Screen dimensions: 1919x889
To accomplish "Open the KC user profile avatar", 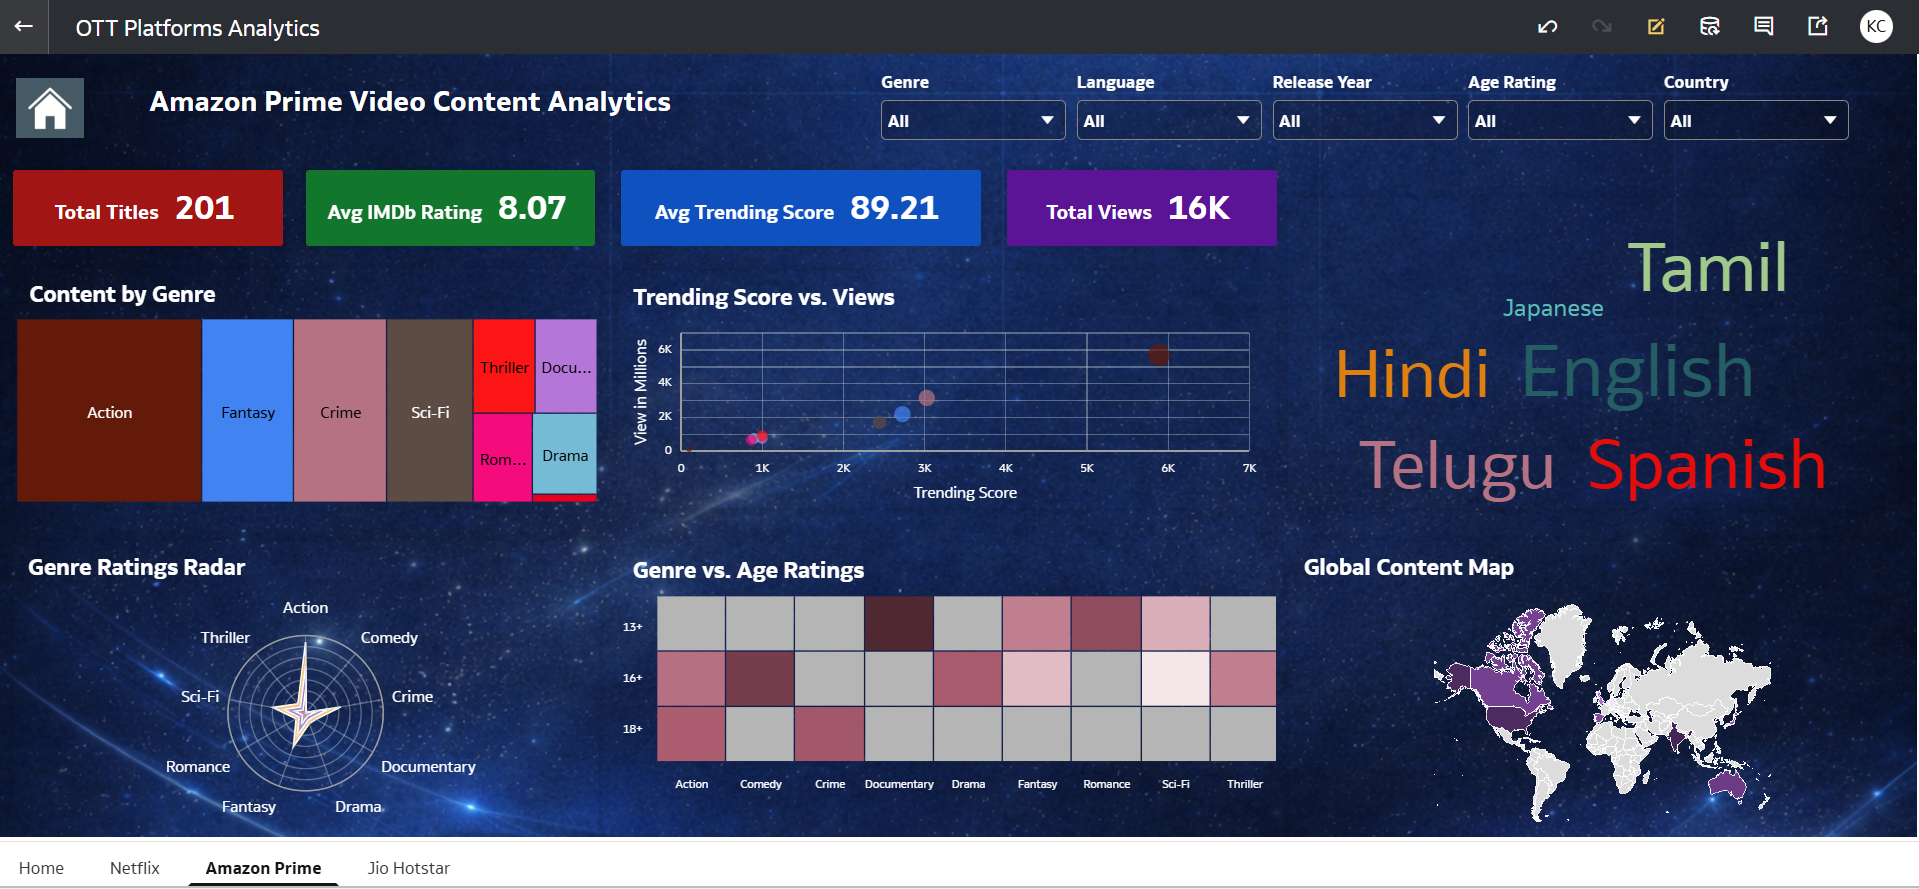I will click(1876, 27).
